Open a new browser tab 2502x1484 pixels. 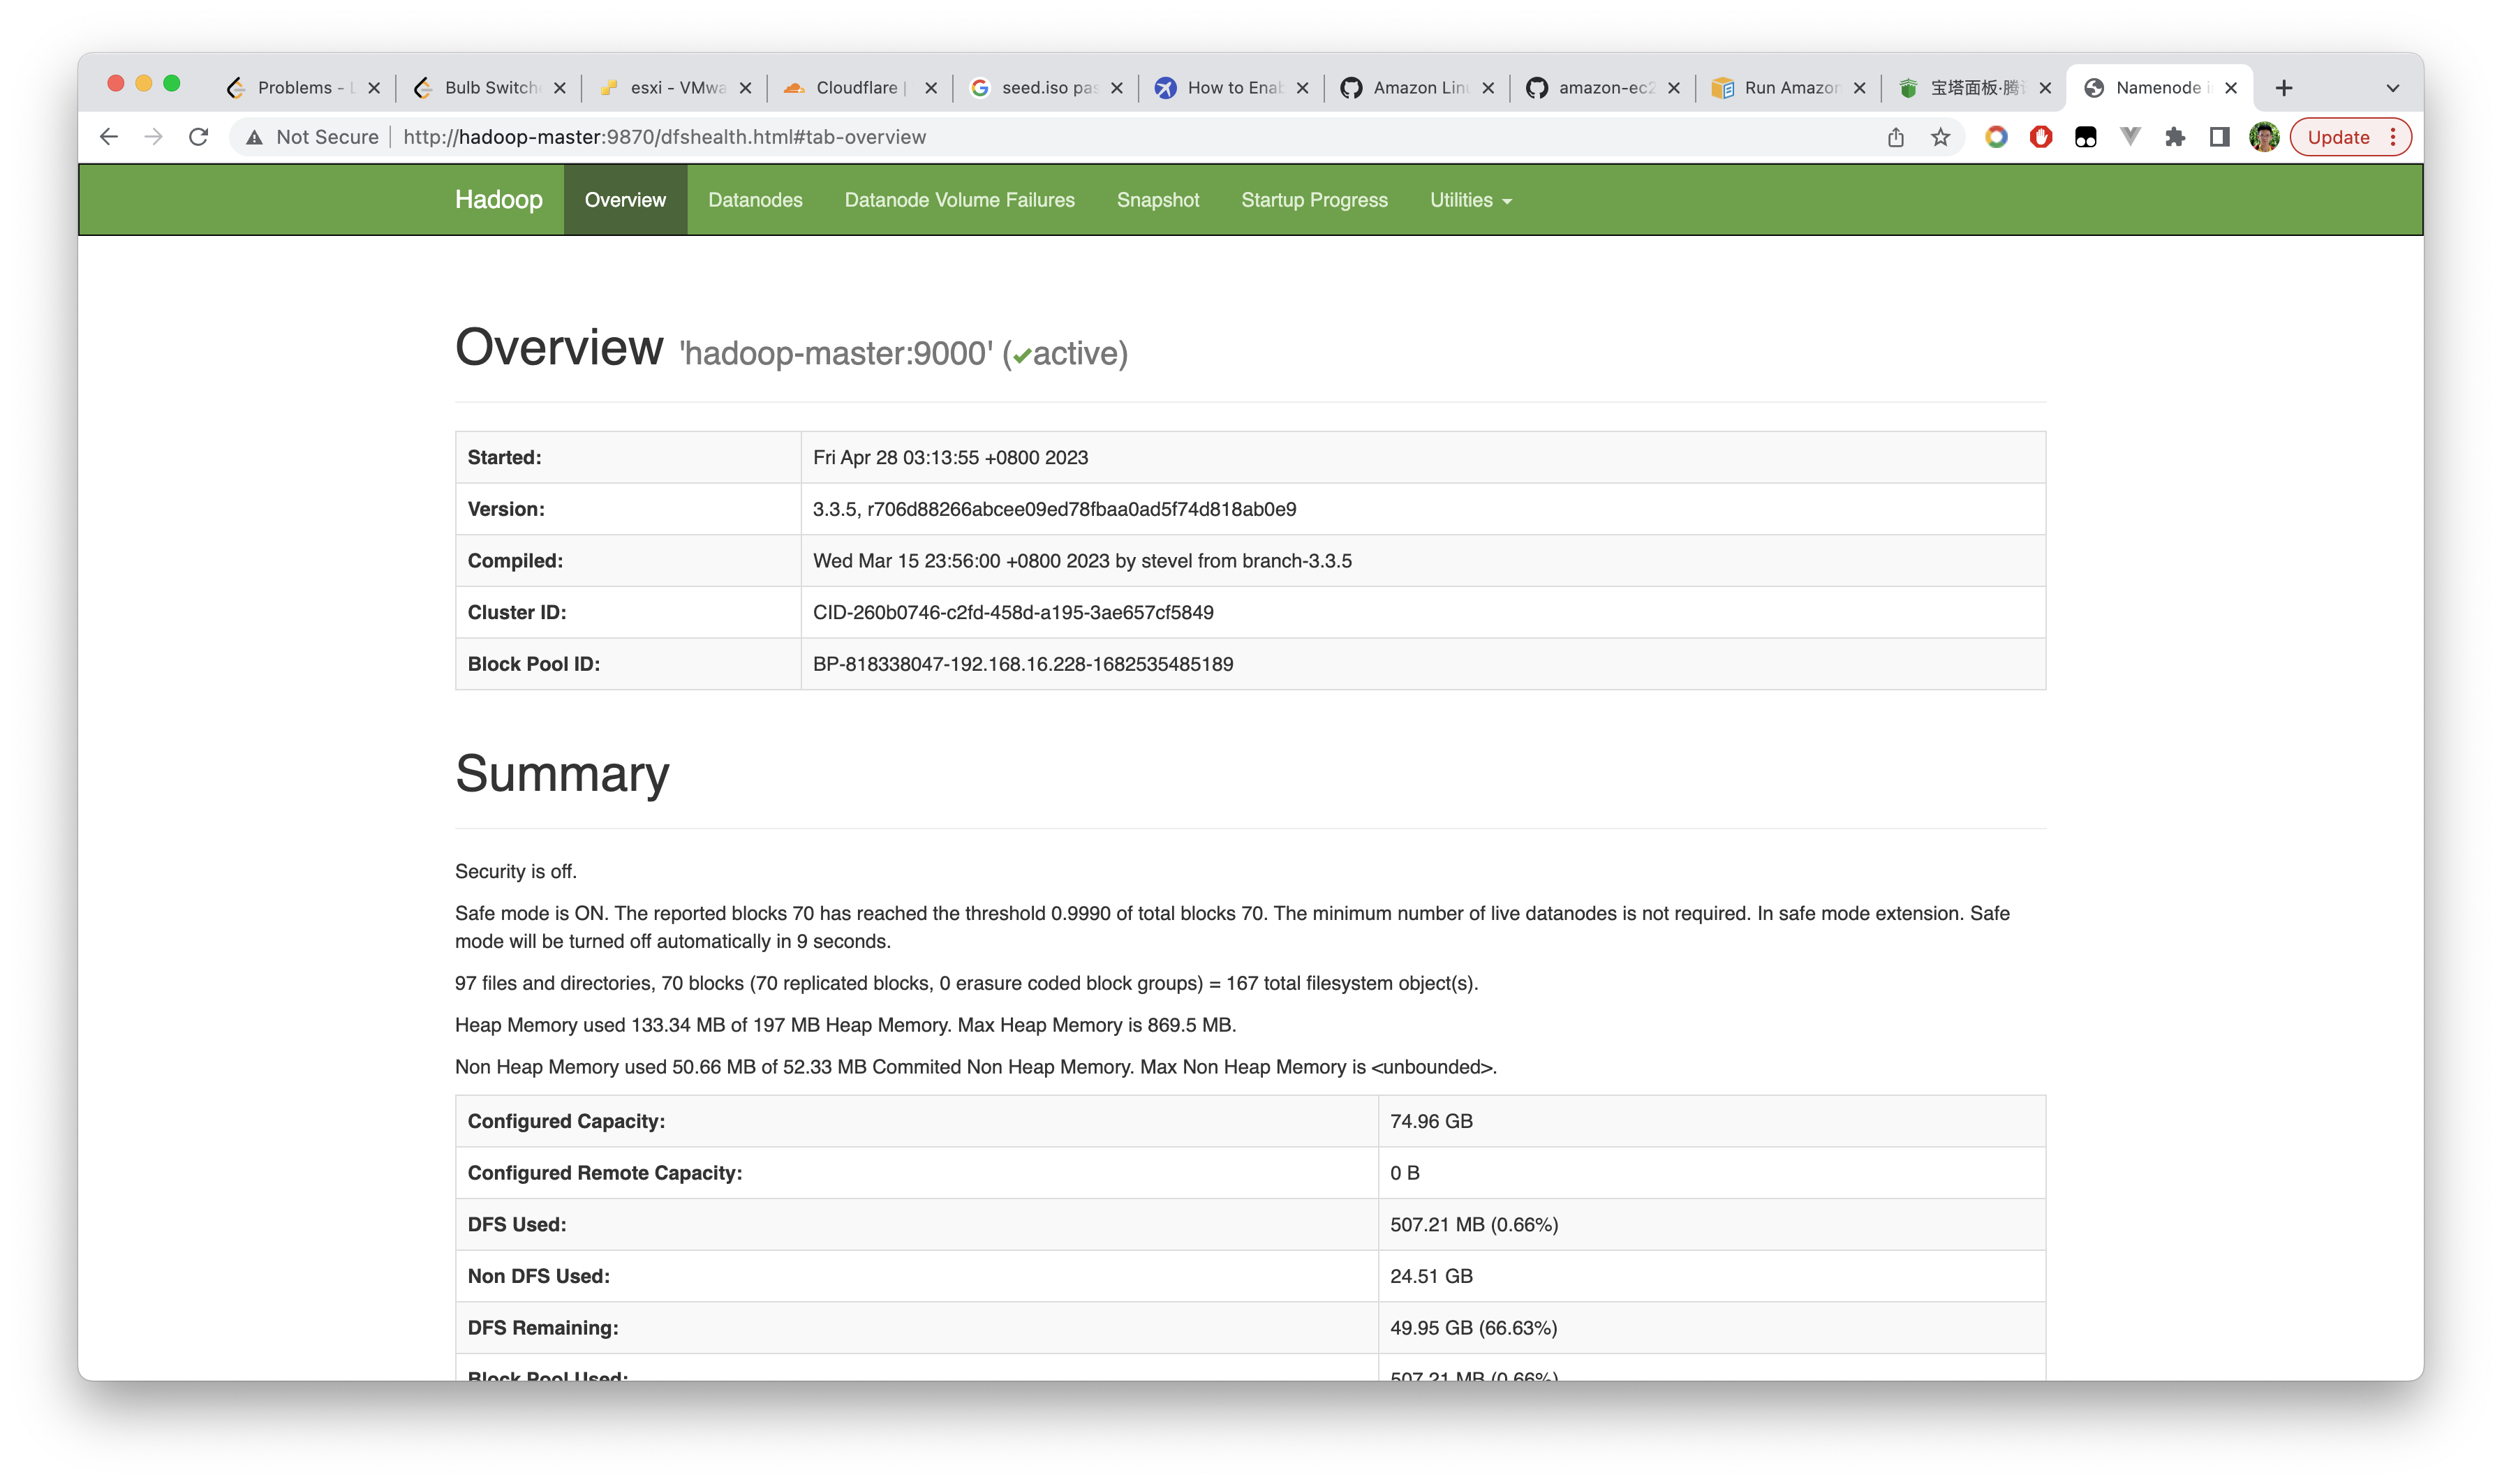coord(2283,88)
